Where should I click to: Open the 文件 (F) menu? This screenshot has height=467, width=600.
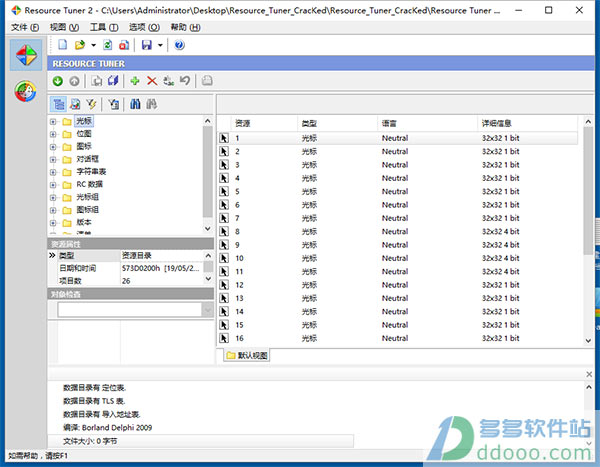pyautogui.click(x=25, y=27)
